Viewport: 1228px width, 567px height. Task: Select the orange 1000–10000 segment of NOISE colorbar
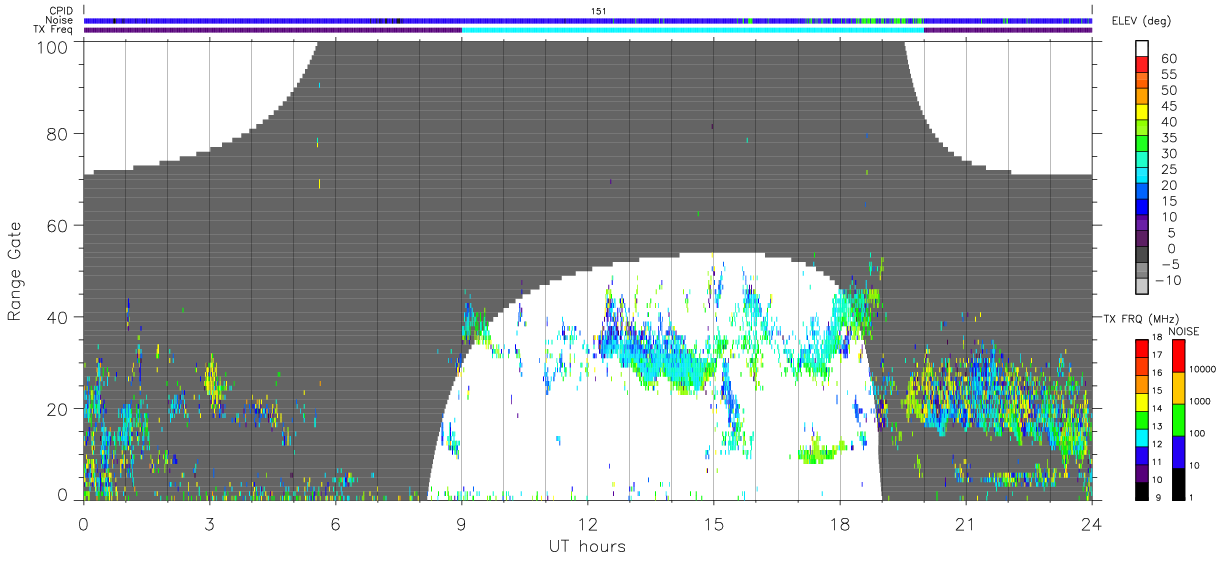(x=1177, y=387)
